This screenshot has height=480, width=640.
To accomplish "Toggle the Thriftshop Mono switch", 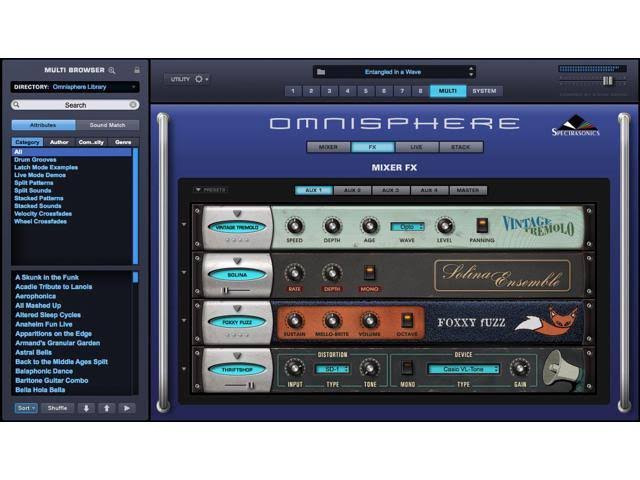I will coord(407,368).
